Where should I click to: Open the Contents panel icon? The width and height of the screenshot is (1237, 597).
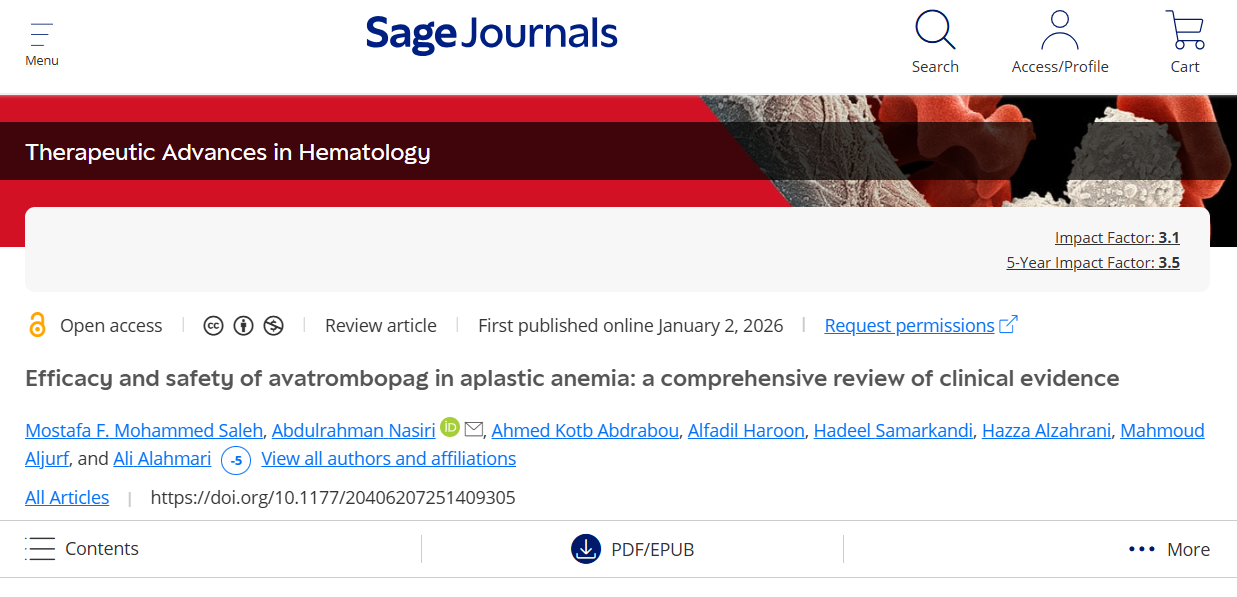(40, 548)
